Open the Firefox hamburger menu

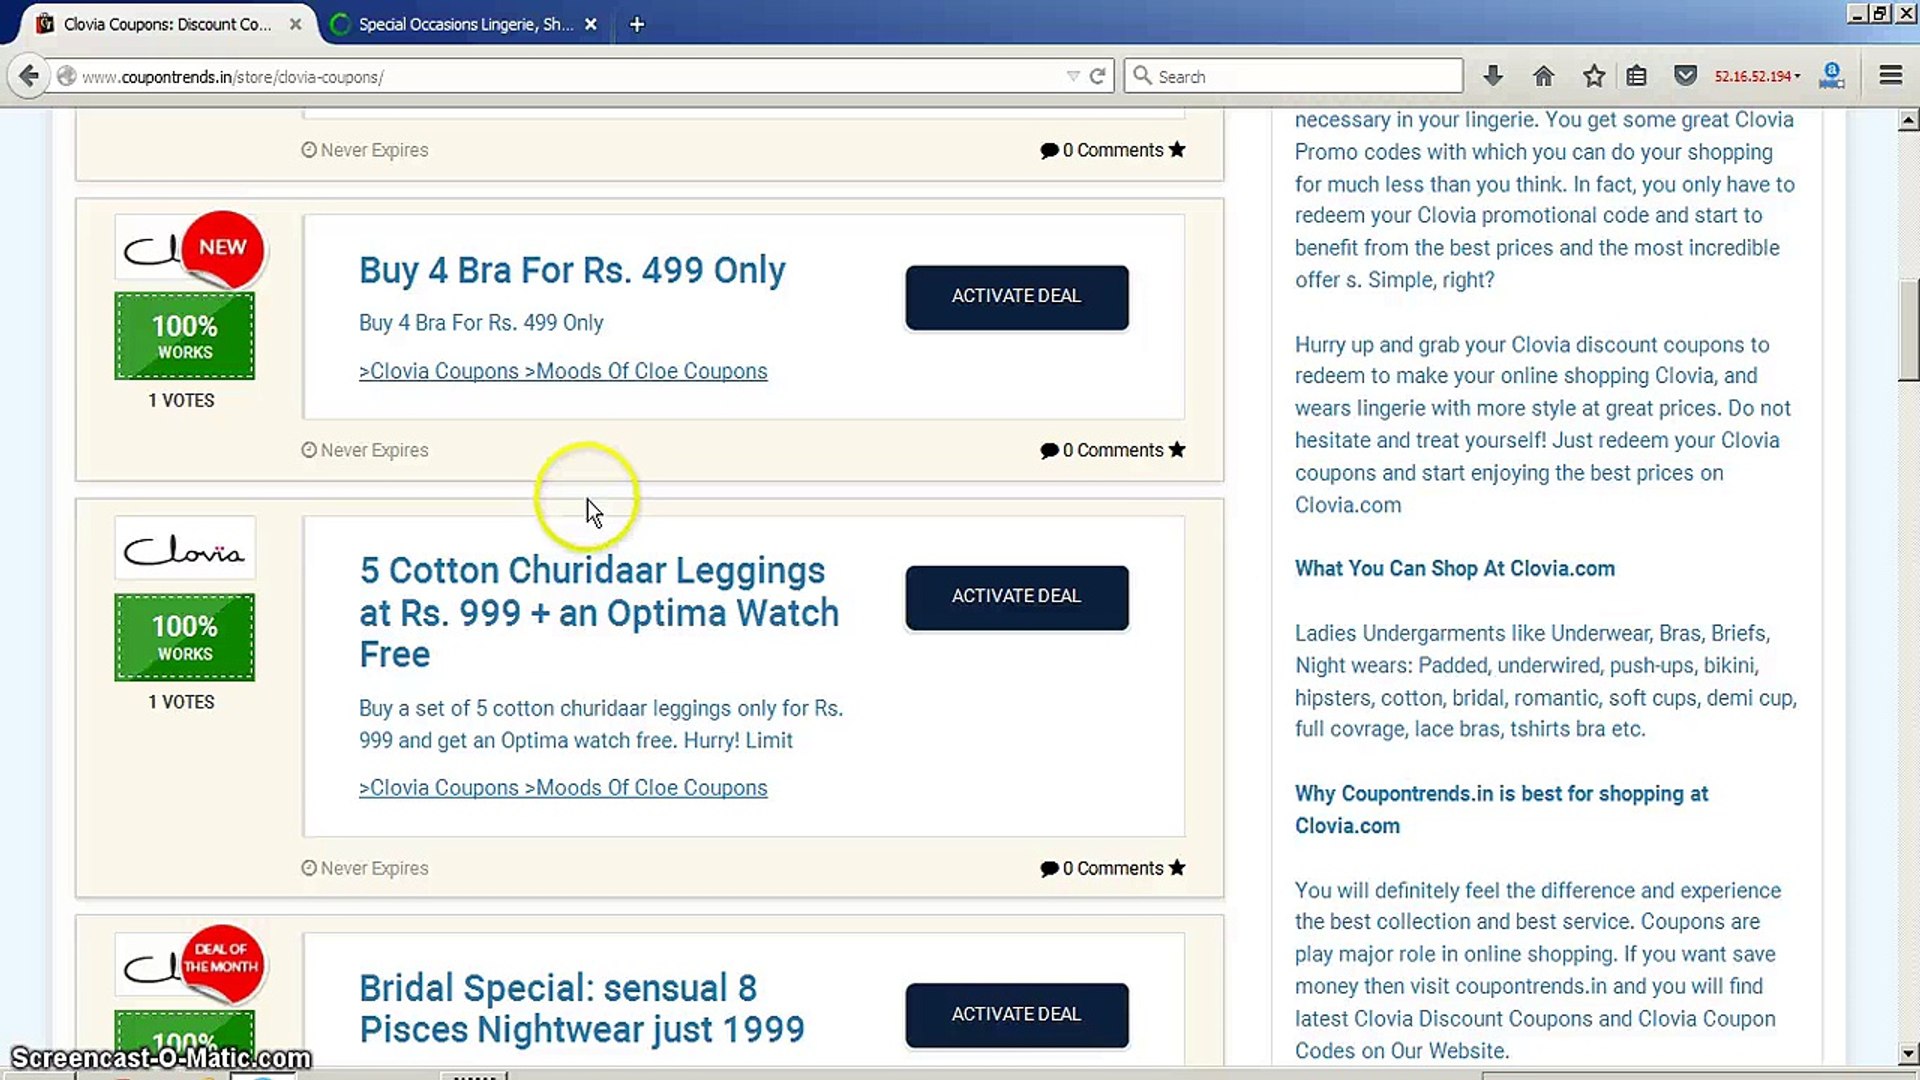coord(1890,76)
